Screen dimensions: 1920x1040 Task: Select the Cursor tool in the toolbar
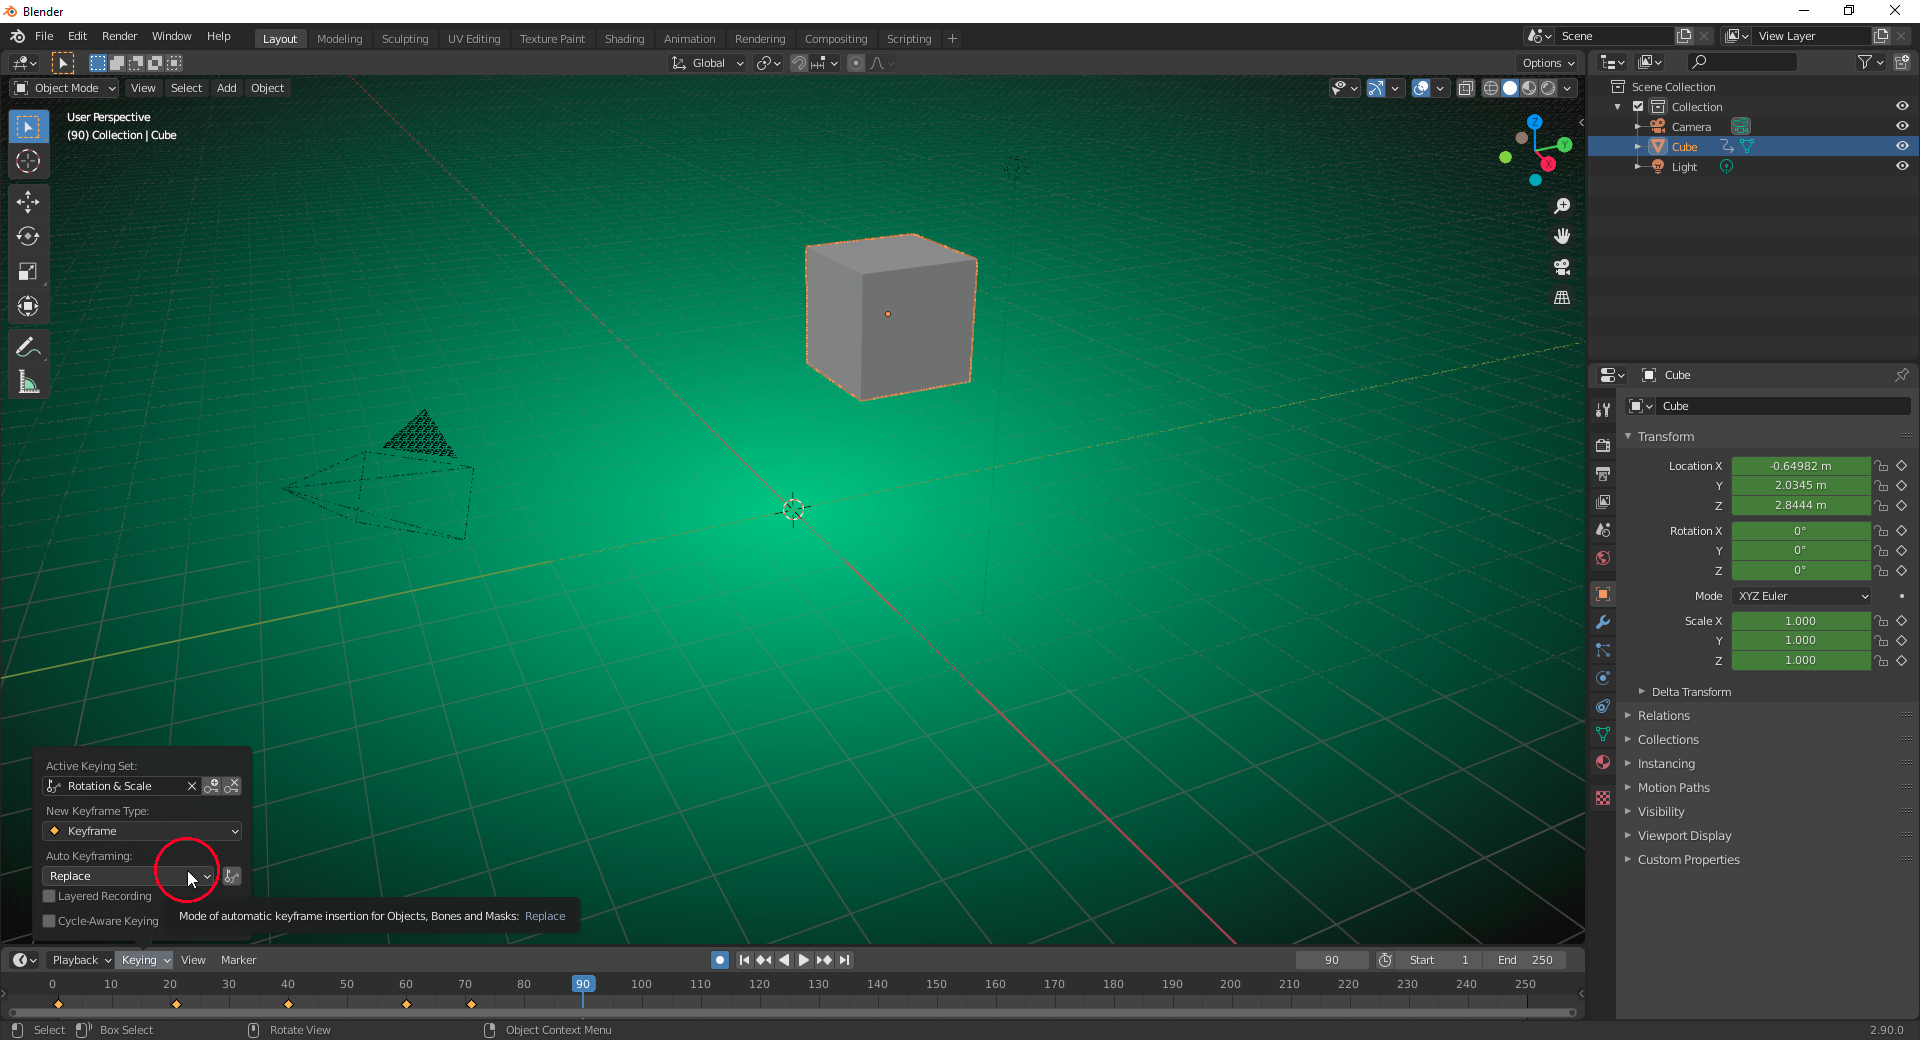pyautogui.click(x=28, y=161)
